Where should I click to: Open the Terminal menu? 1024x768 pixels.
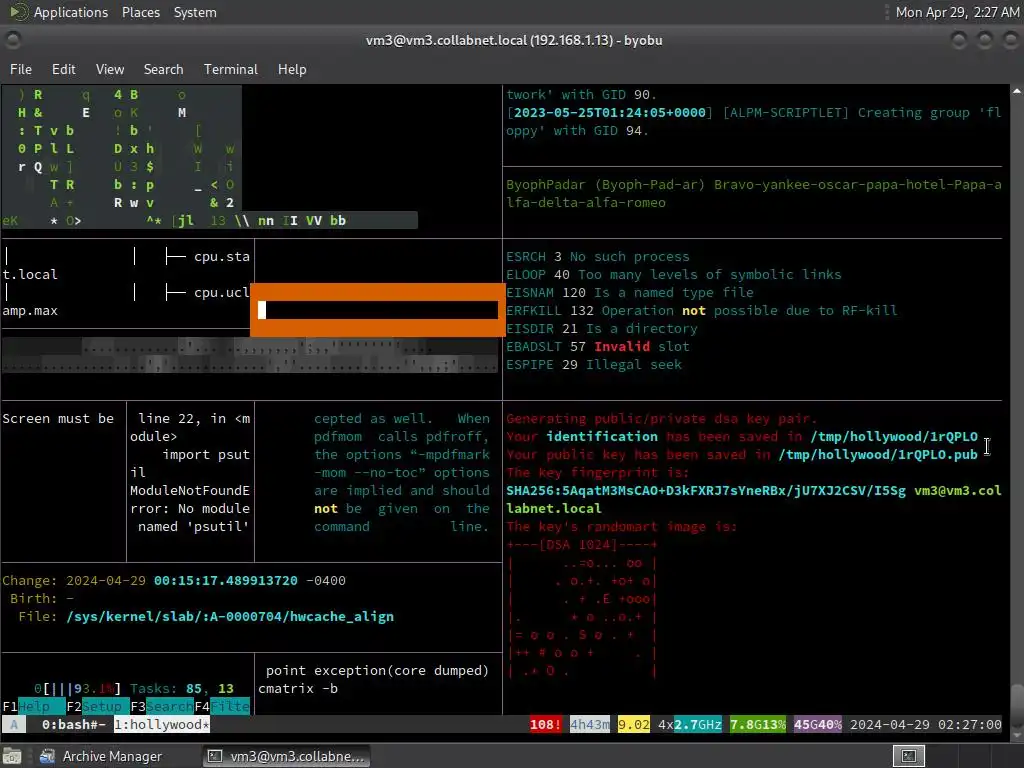pos(231,69)
